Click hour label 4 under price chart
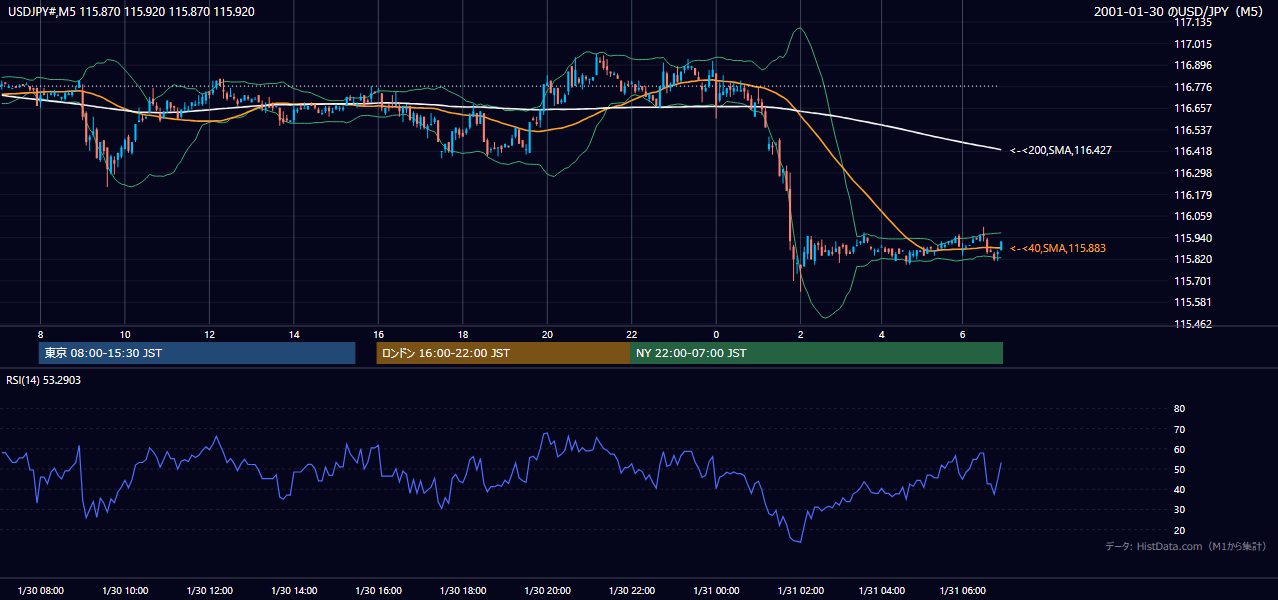 point(882,333)
